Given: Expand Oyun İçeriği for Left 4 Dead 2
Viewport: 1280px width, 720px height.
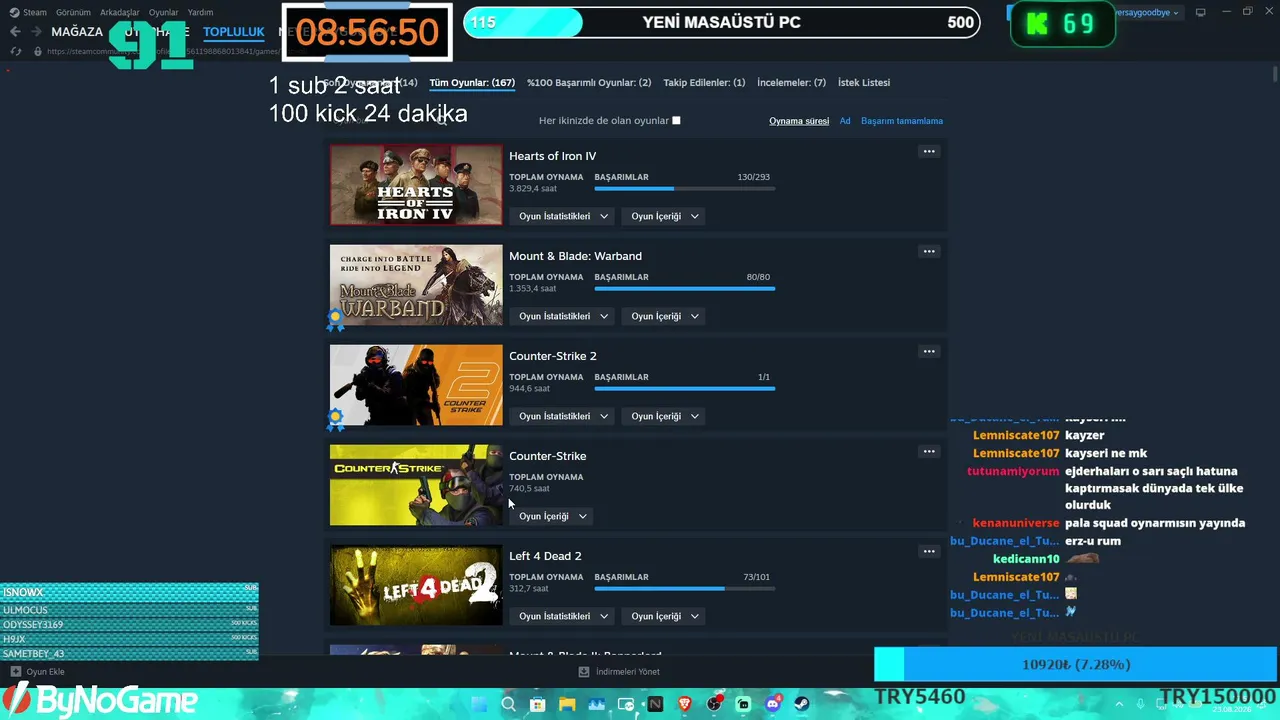Looking at the screenshot, I should point(665,616).
